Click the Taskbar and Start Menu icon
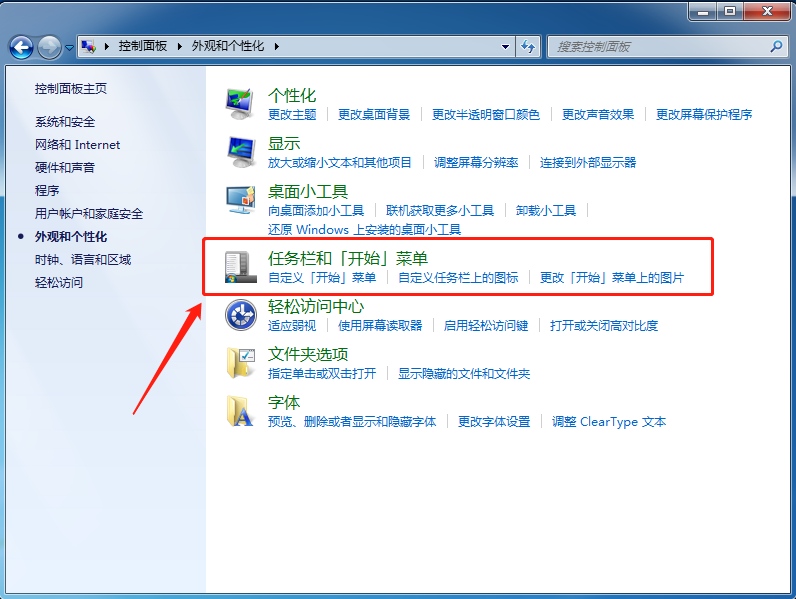The height and width of the screenshot is (599, 796). tap(241, 267)
